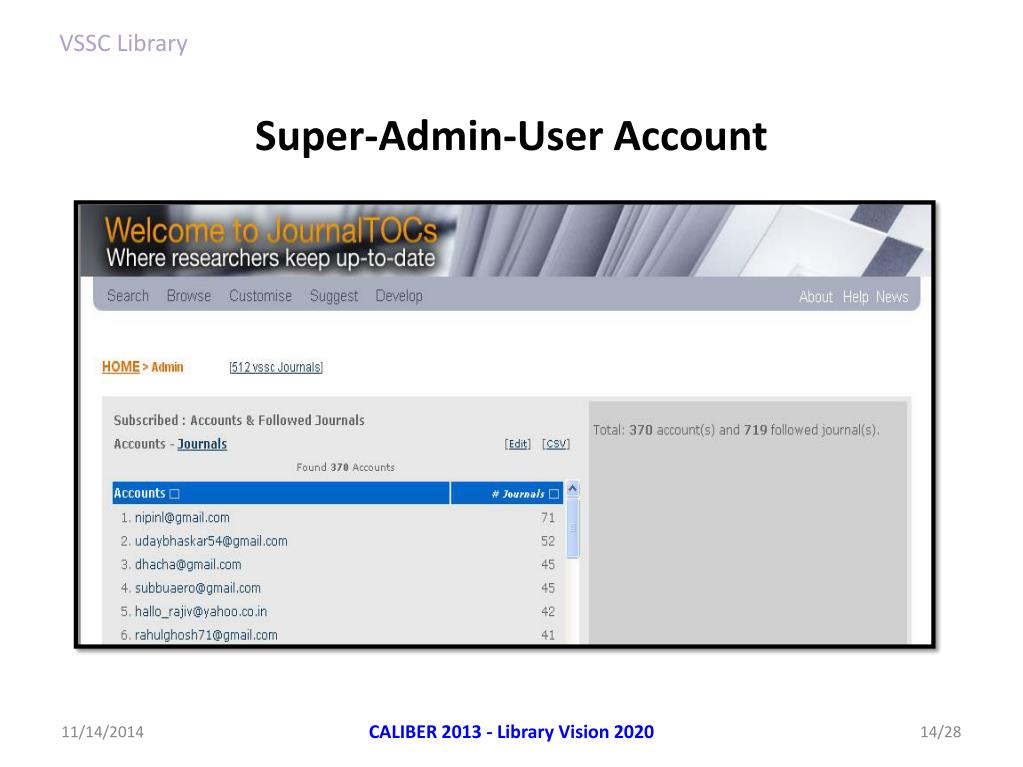This screenshot has width=1023, height=767.
Task: Click the Found 370 Accounts text
Action: point(345,468)
